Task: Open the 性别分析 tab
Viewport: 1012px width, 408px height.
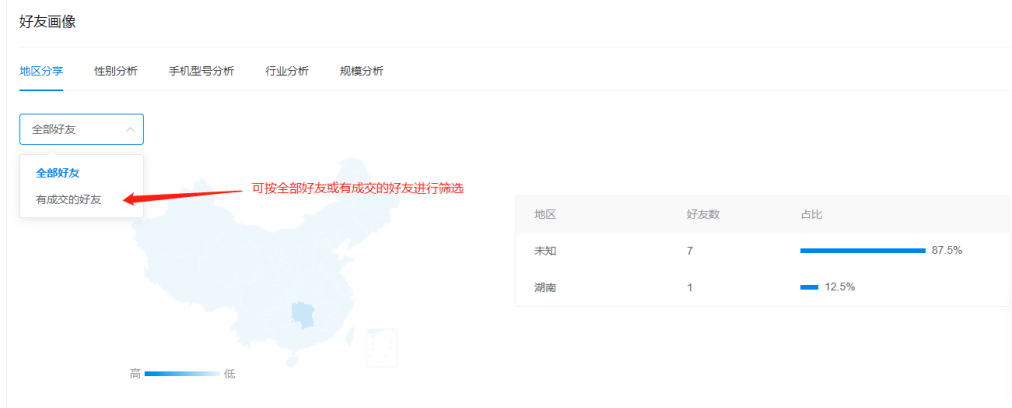Action: pyautogui.click(x=116, y=71)
